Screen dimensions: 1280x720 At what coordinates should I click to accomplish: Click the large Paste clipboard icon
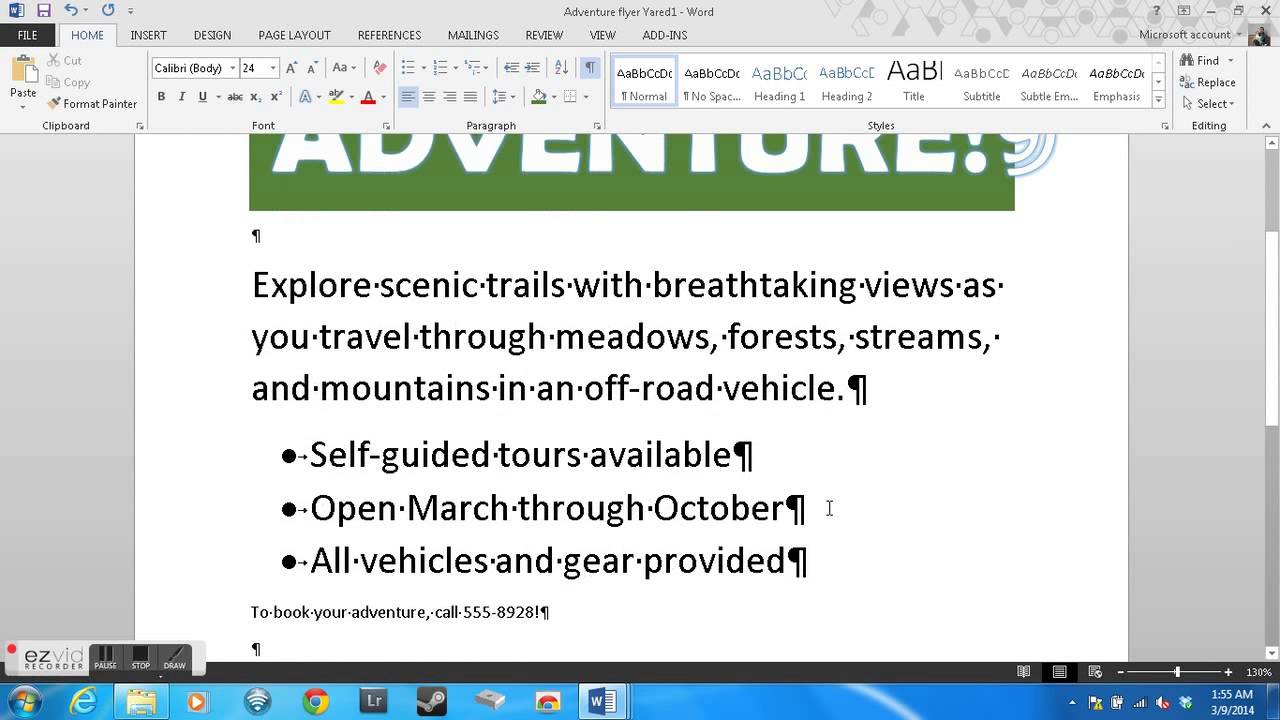pos(23,71)
